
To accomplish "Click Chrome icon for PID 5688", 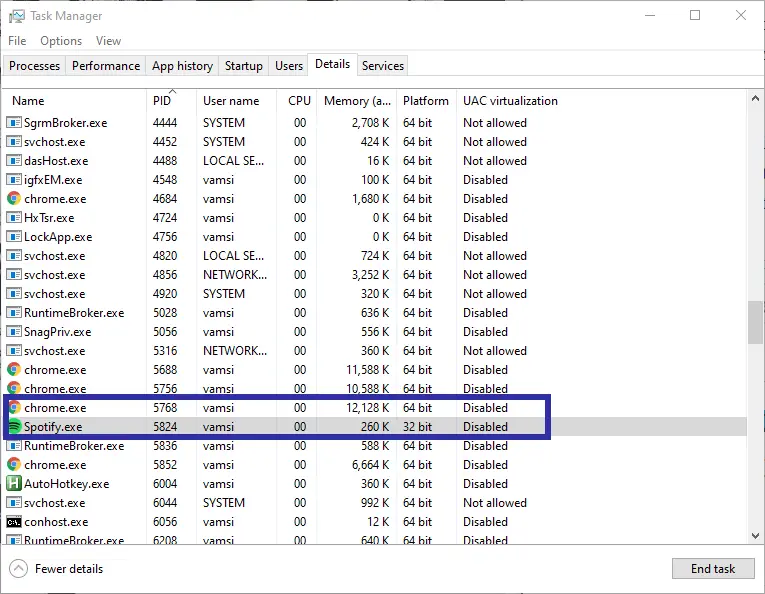I will click(14, 370).
